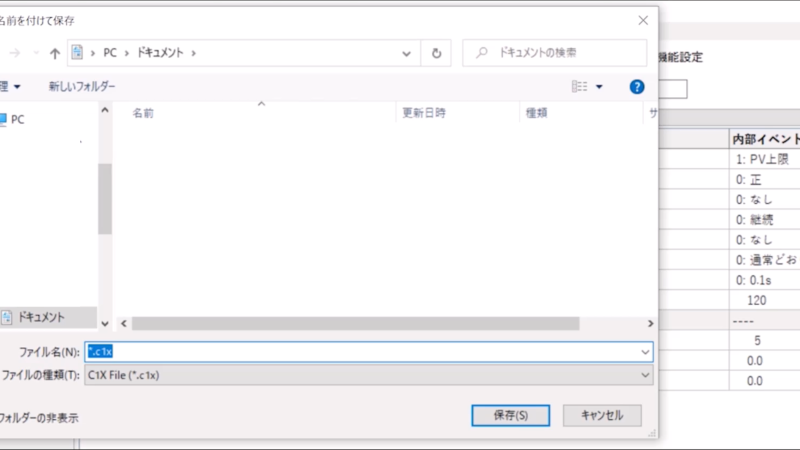Expand the ファイル名 dropdown arrow

pos(645,352)
